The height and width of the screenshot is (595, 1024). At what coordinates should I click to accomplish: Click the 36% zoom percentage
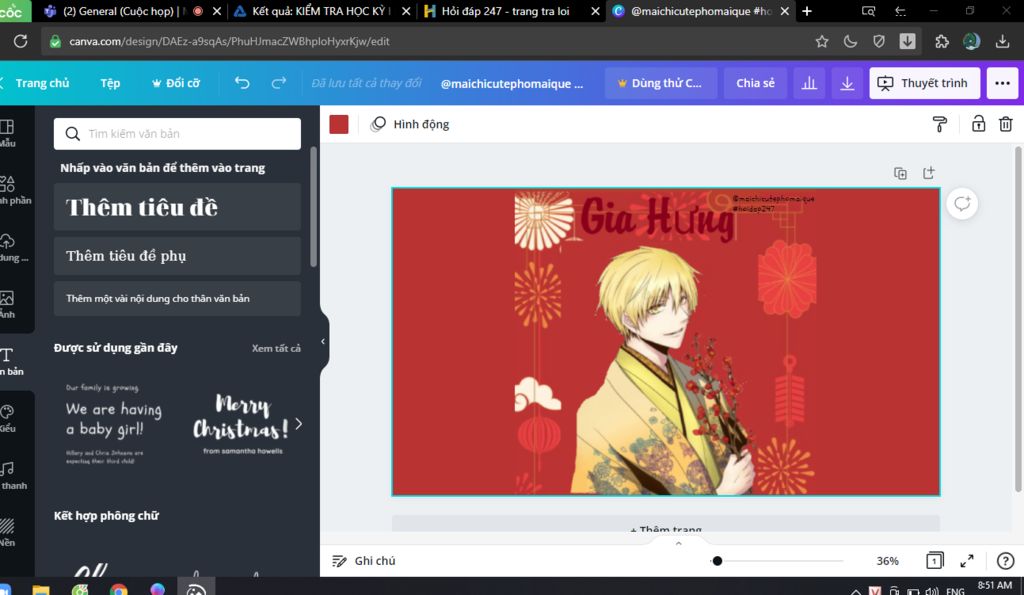click(888, 560)
